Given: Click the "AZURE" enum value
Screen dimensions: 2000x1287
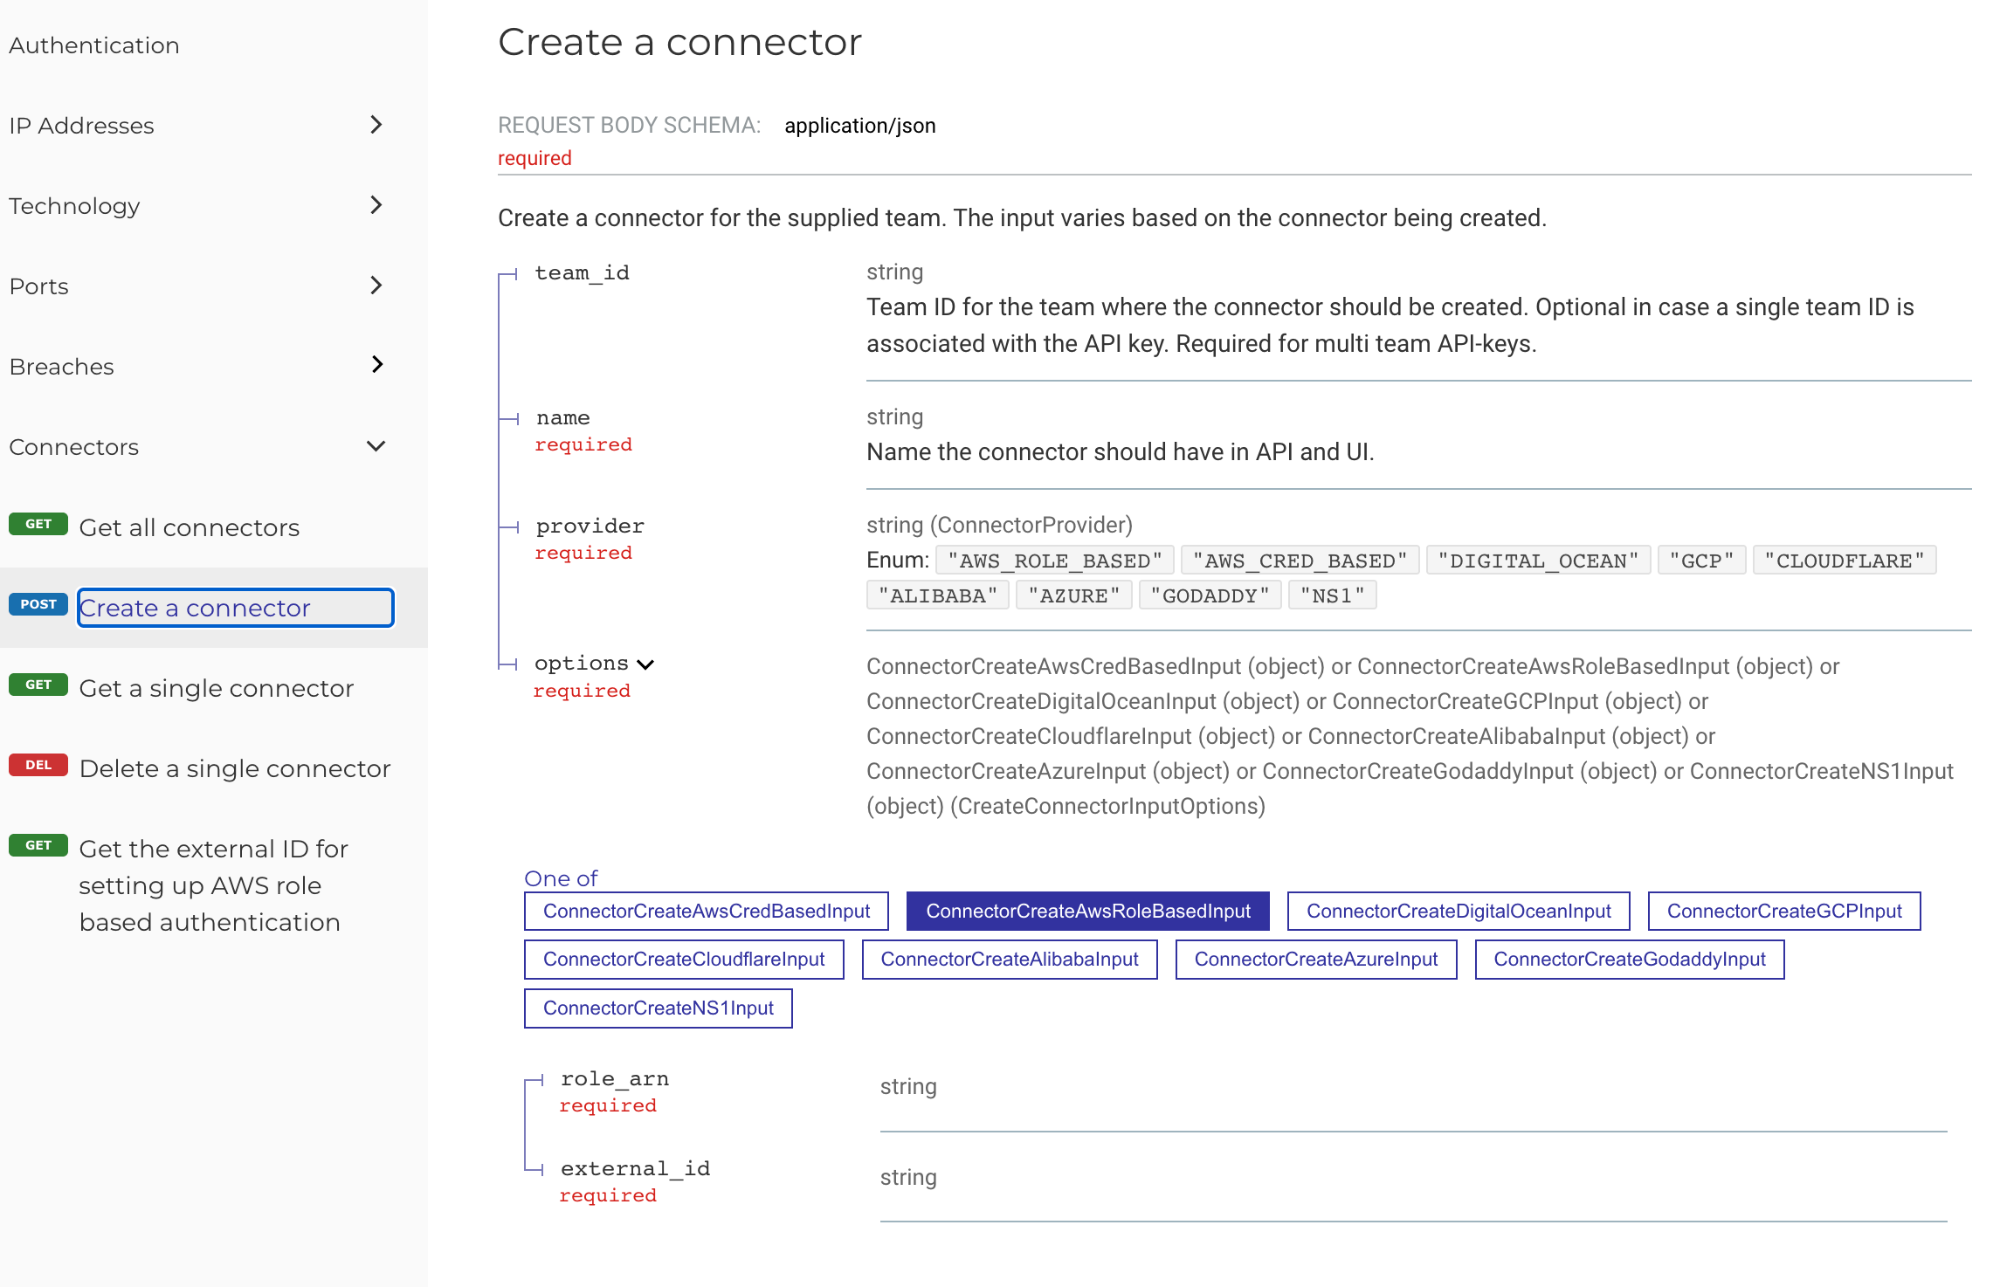Looking at the screenshot, I should pos(1074,595).
